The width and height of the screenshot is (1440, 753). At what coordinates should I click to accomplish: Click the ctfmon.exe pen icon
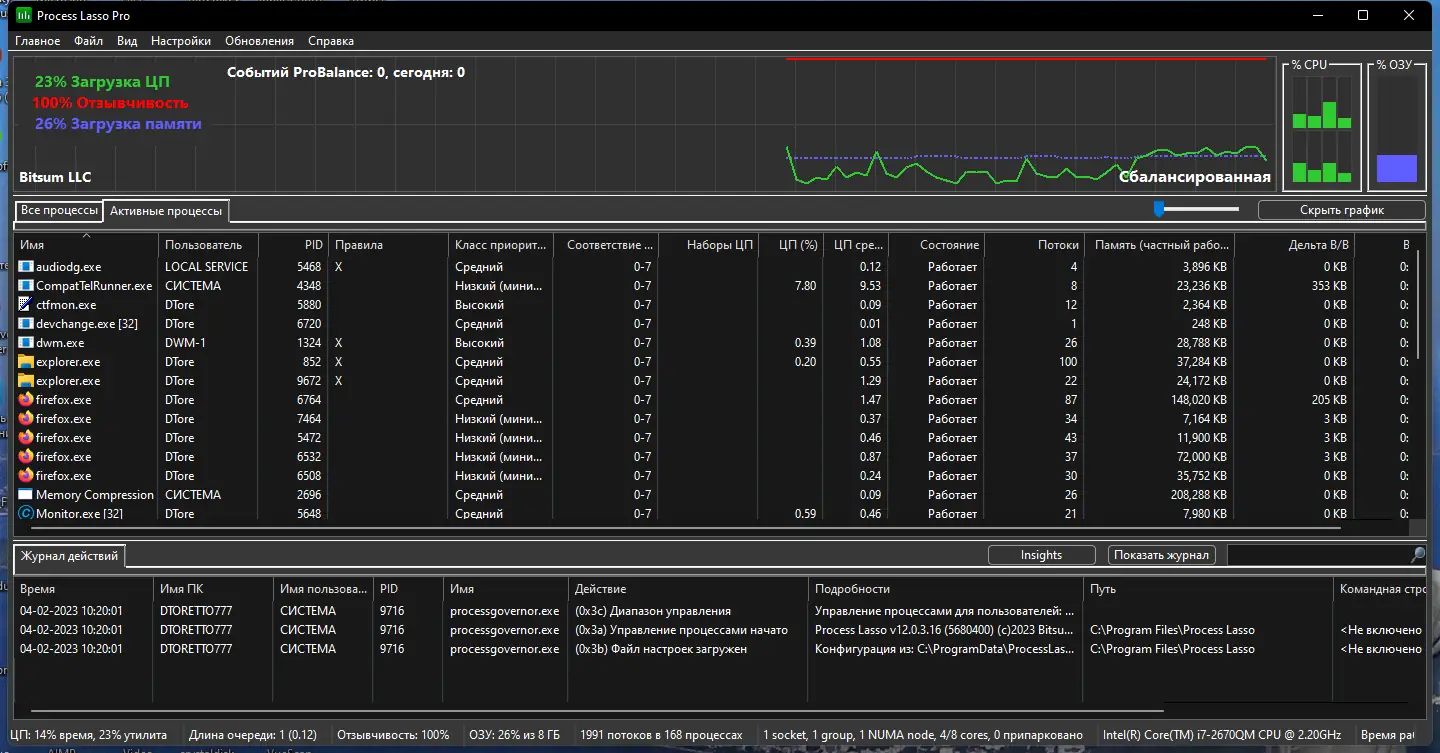[26, 305]
